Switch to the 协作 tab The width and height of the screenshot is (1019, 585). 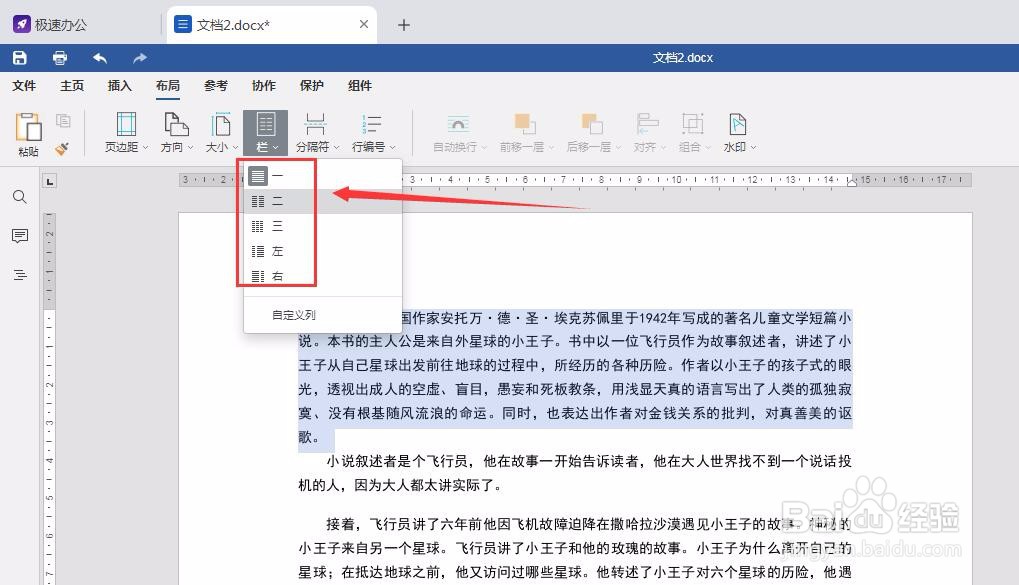(x=264, y=86)
